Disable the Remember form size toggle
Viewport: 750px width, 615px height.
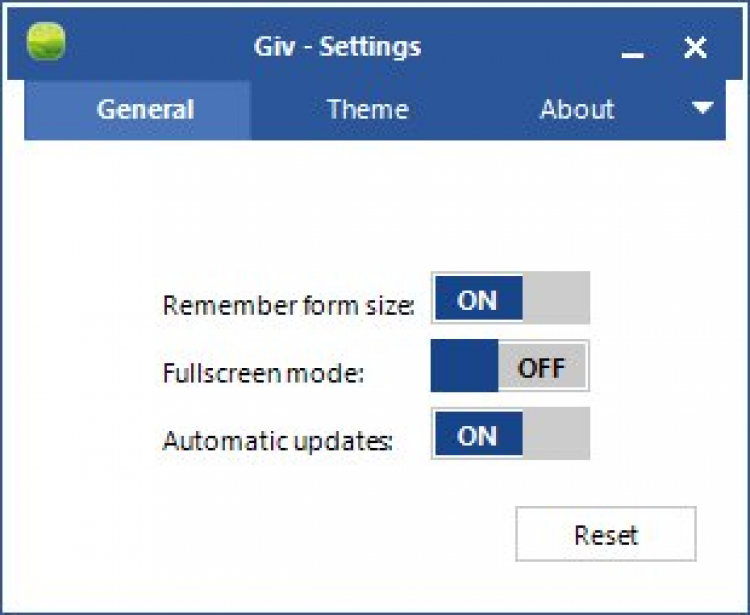[510, 298]
